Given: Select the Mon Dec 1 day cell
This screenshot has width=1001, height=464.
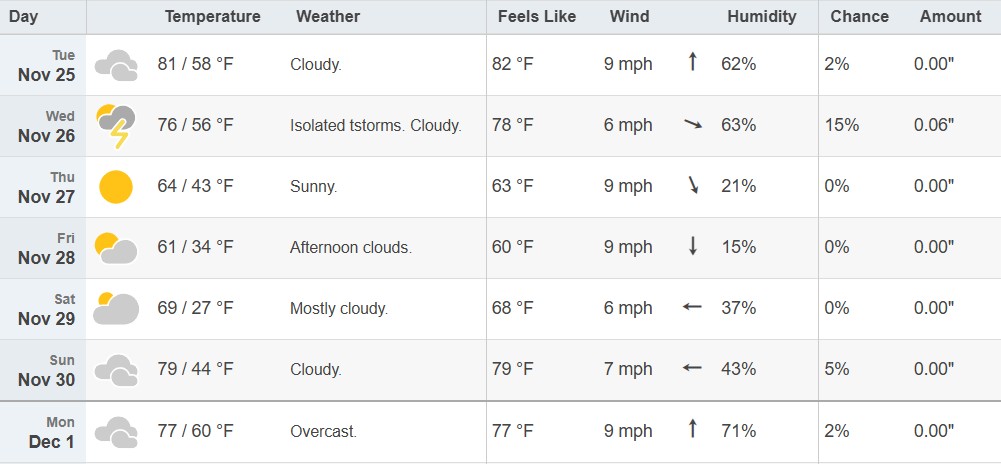Looking at the screenshot, I should pyautogui.click(x=46, y=432).
